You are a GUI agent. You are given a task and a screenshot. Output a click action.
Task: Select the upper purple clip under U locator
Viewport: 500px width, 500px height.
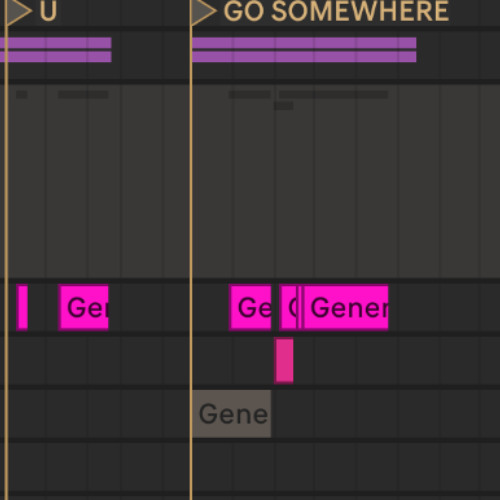(56, 43)
